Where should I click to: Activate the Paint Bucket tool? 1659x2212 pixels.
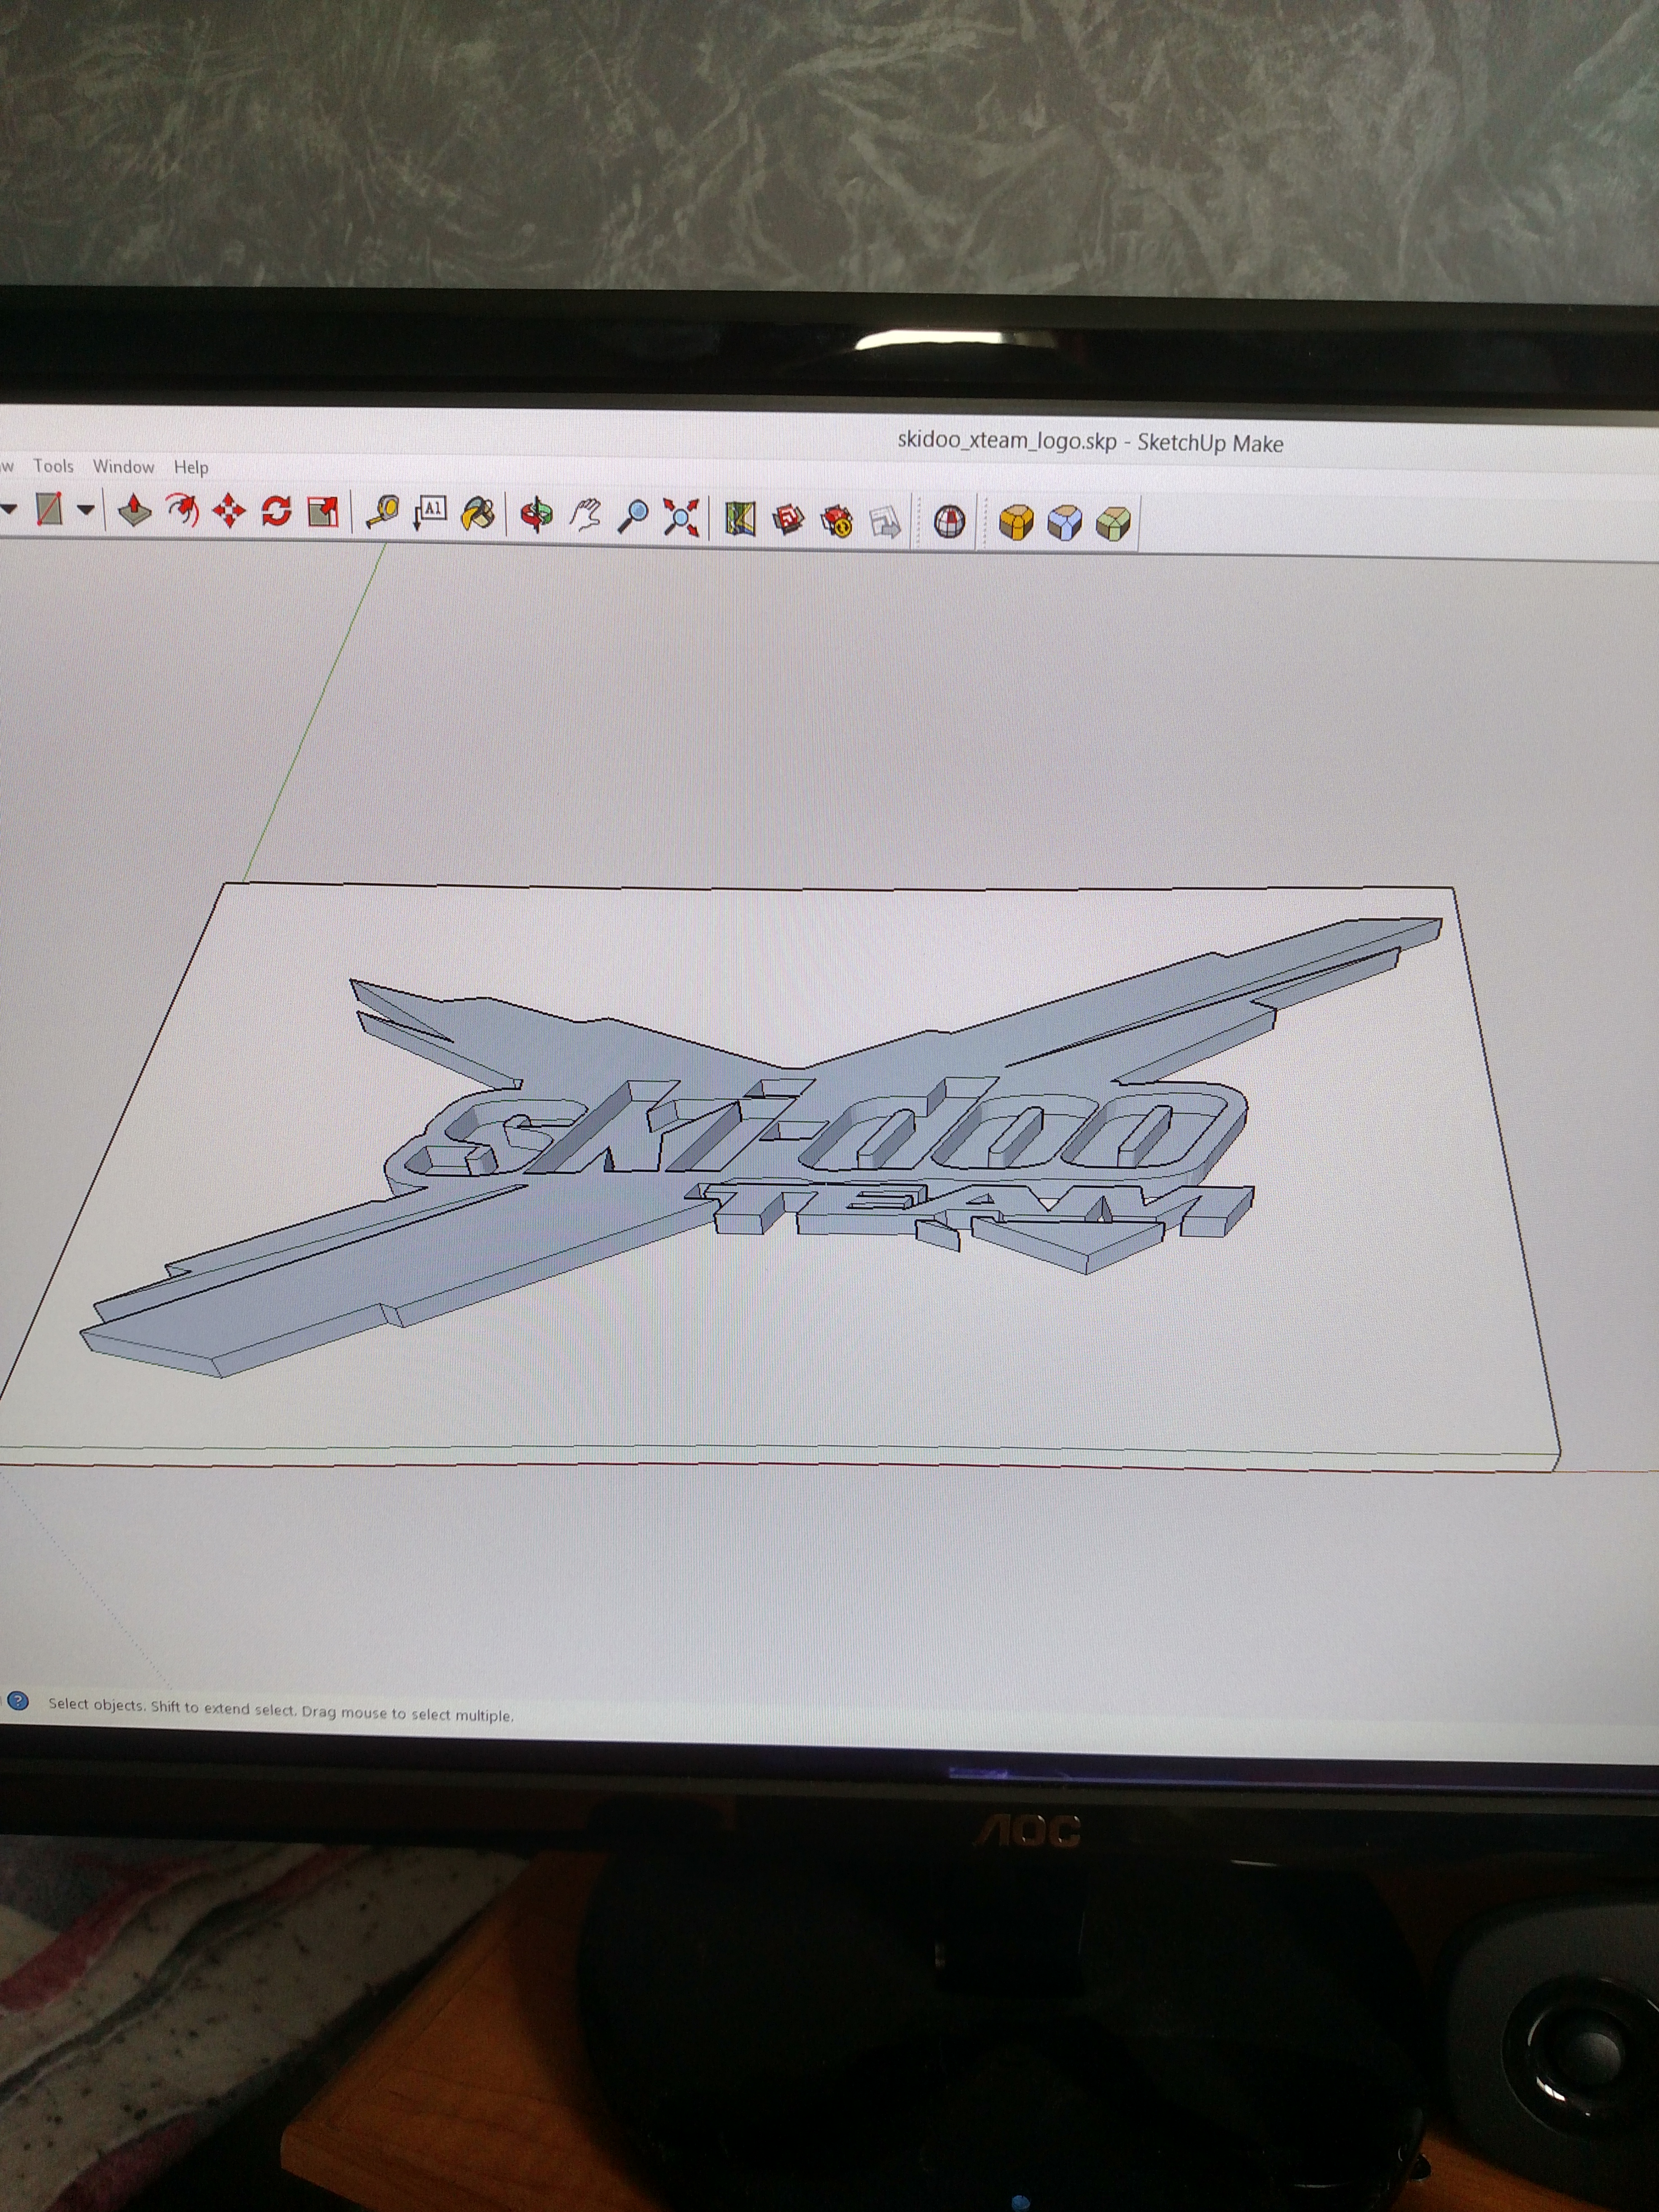point(478,514)
